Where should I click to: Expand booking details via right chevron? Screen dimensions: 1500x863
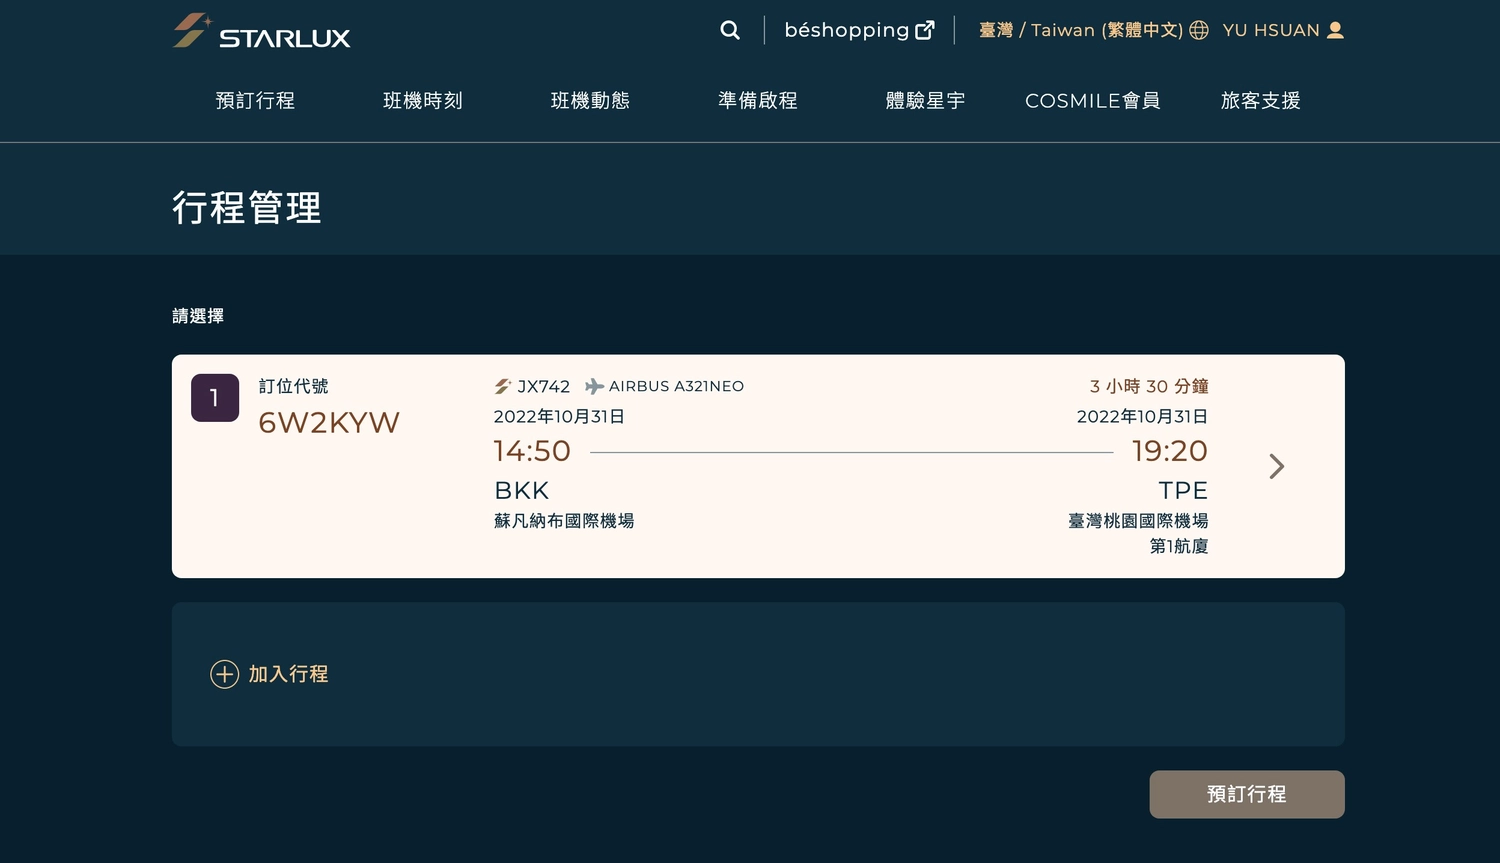click(x=1276, y=466)
